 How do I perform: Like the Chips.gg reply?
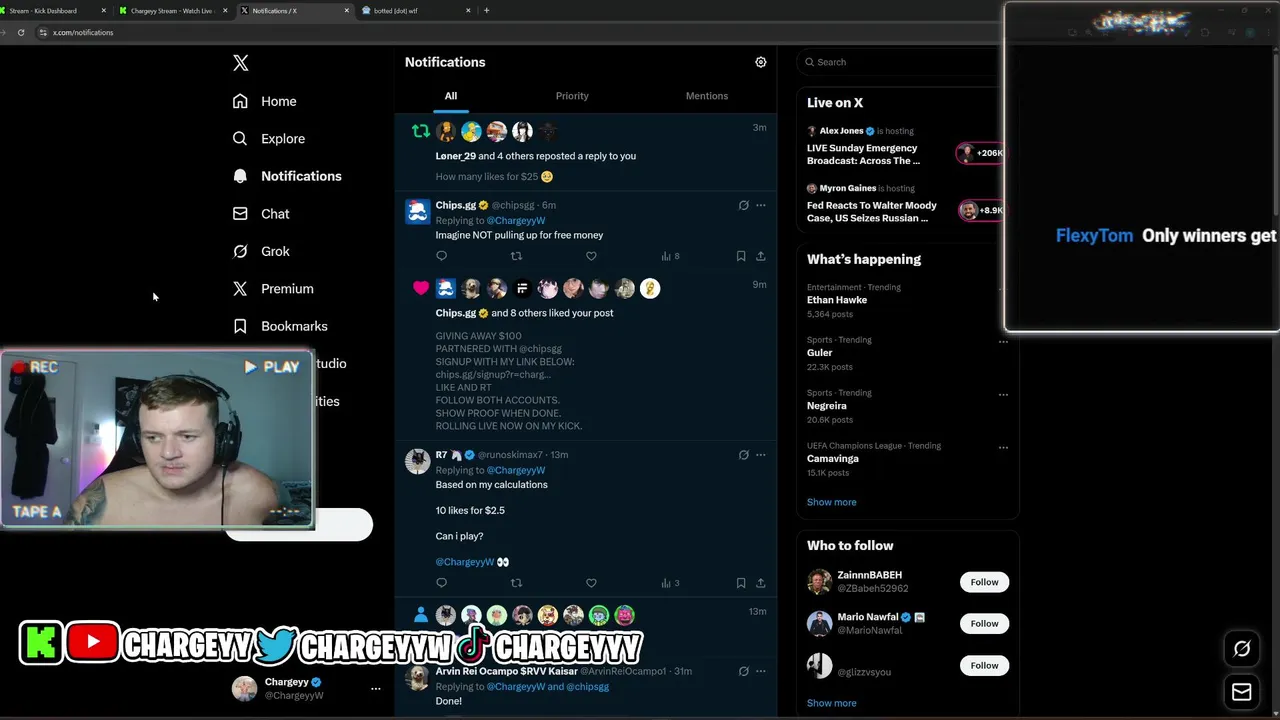(591, 256)
